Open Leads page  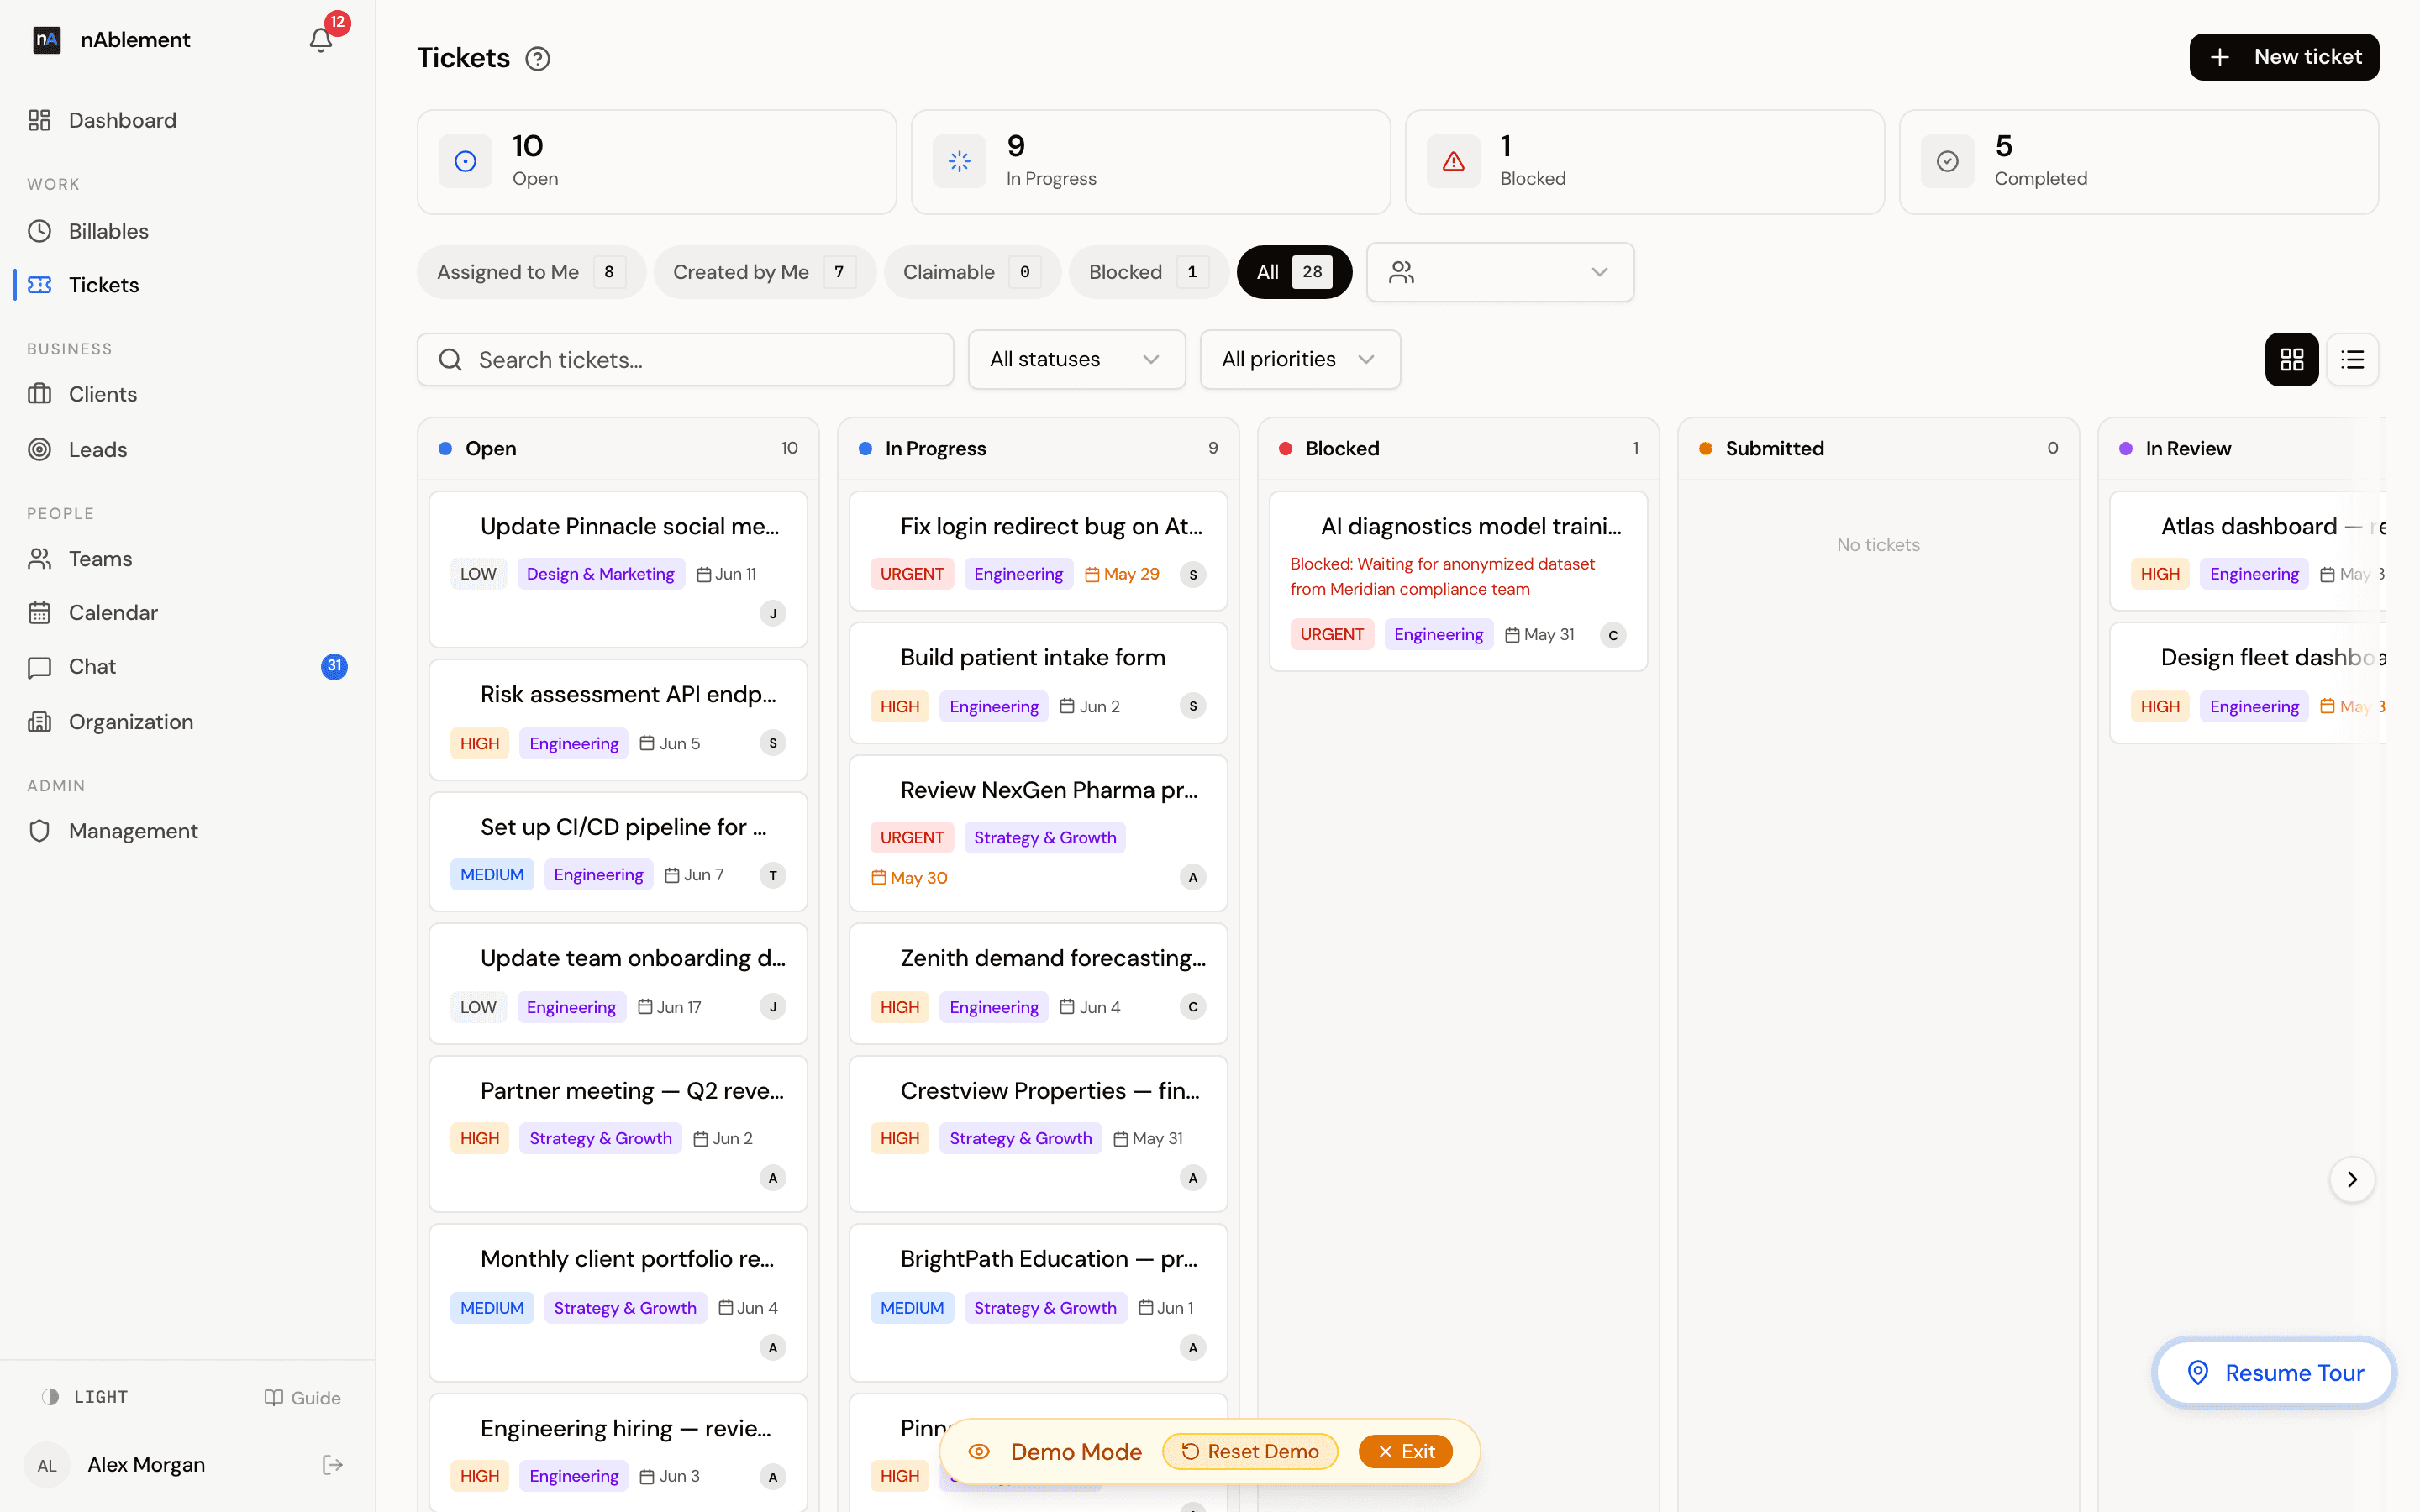click(x=188, y=449)
